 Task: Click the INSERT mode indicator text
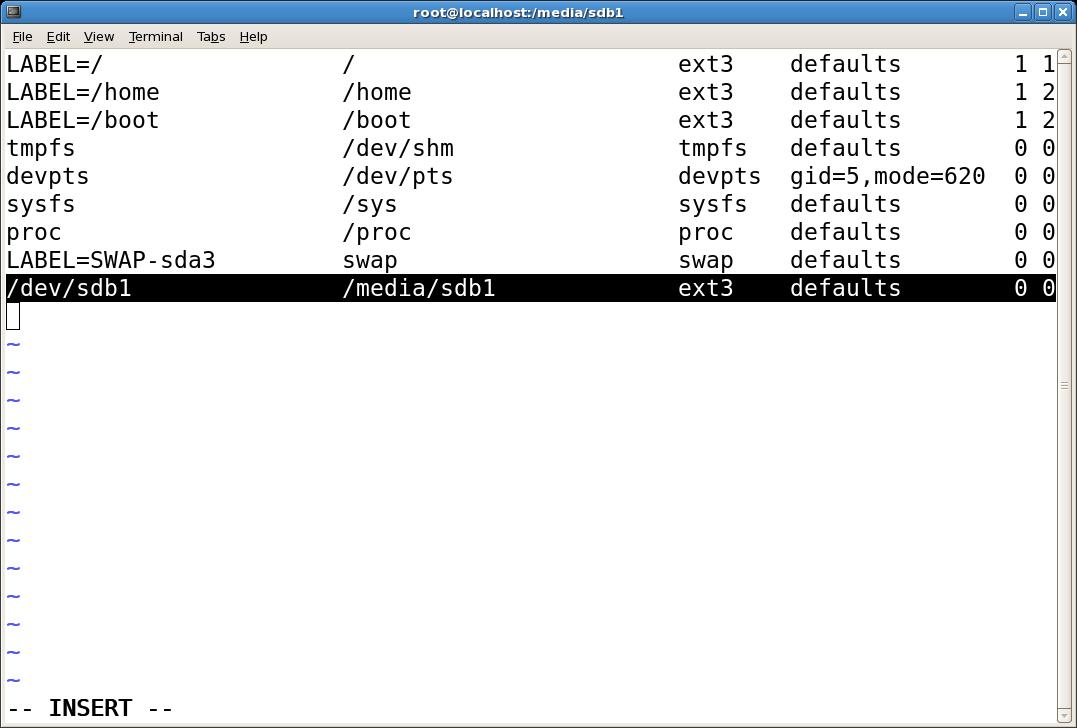pos(88,707)
